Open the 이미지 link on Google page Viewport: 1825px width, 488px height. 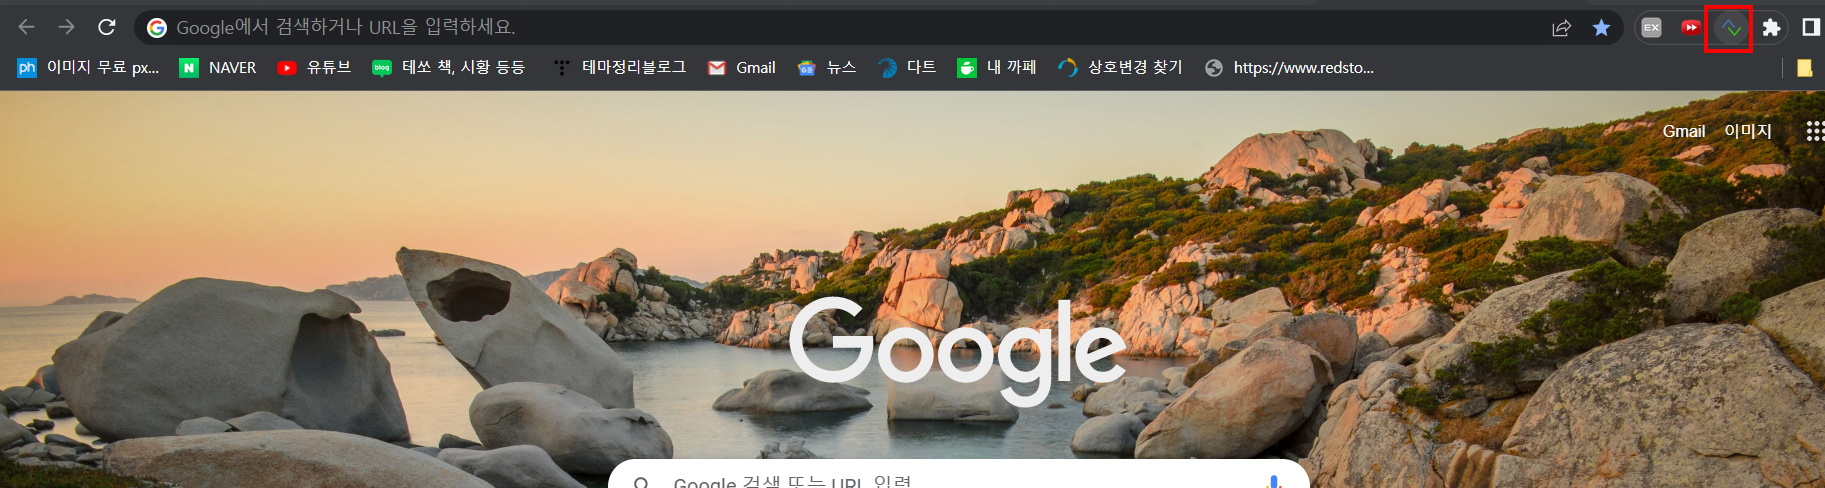point(1747,131)
